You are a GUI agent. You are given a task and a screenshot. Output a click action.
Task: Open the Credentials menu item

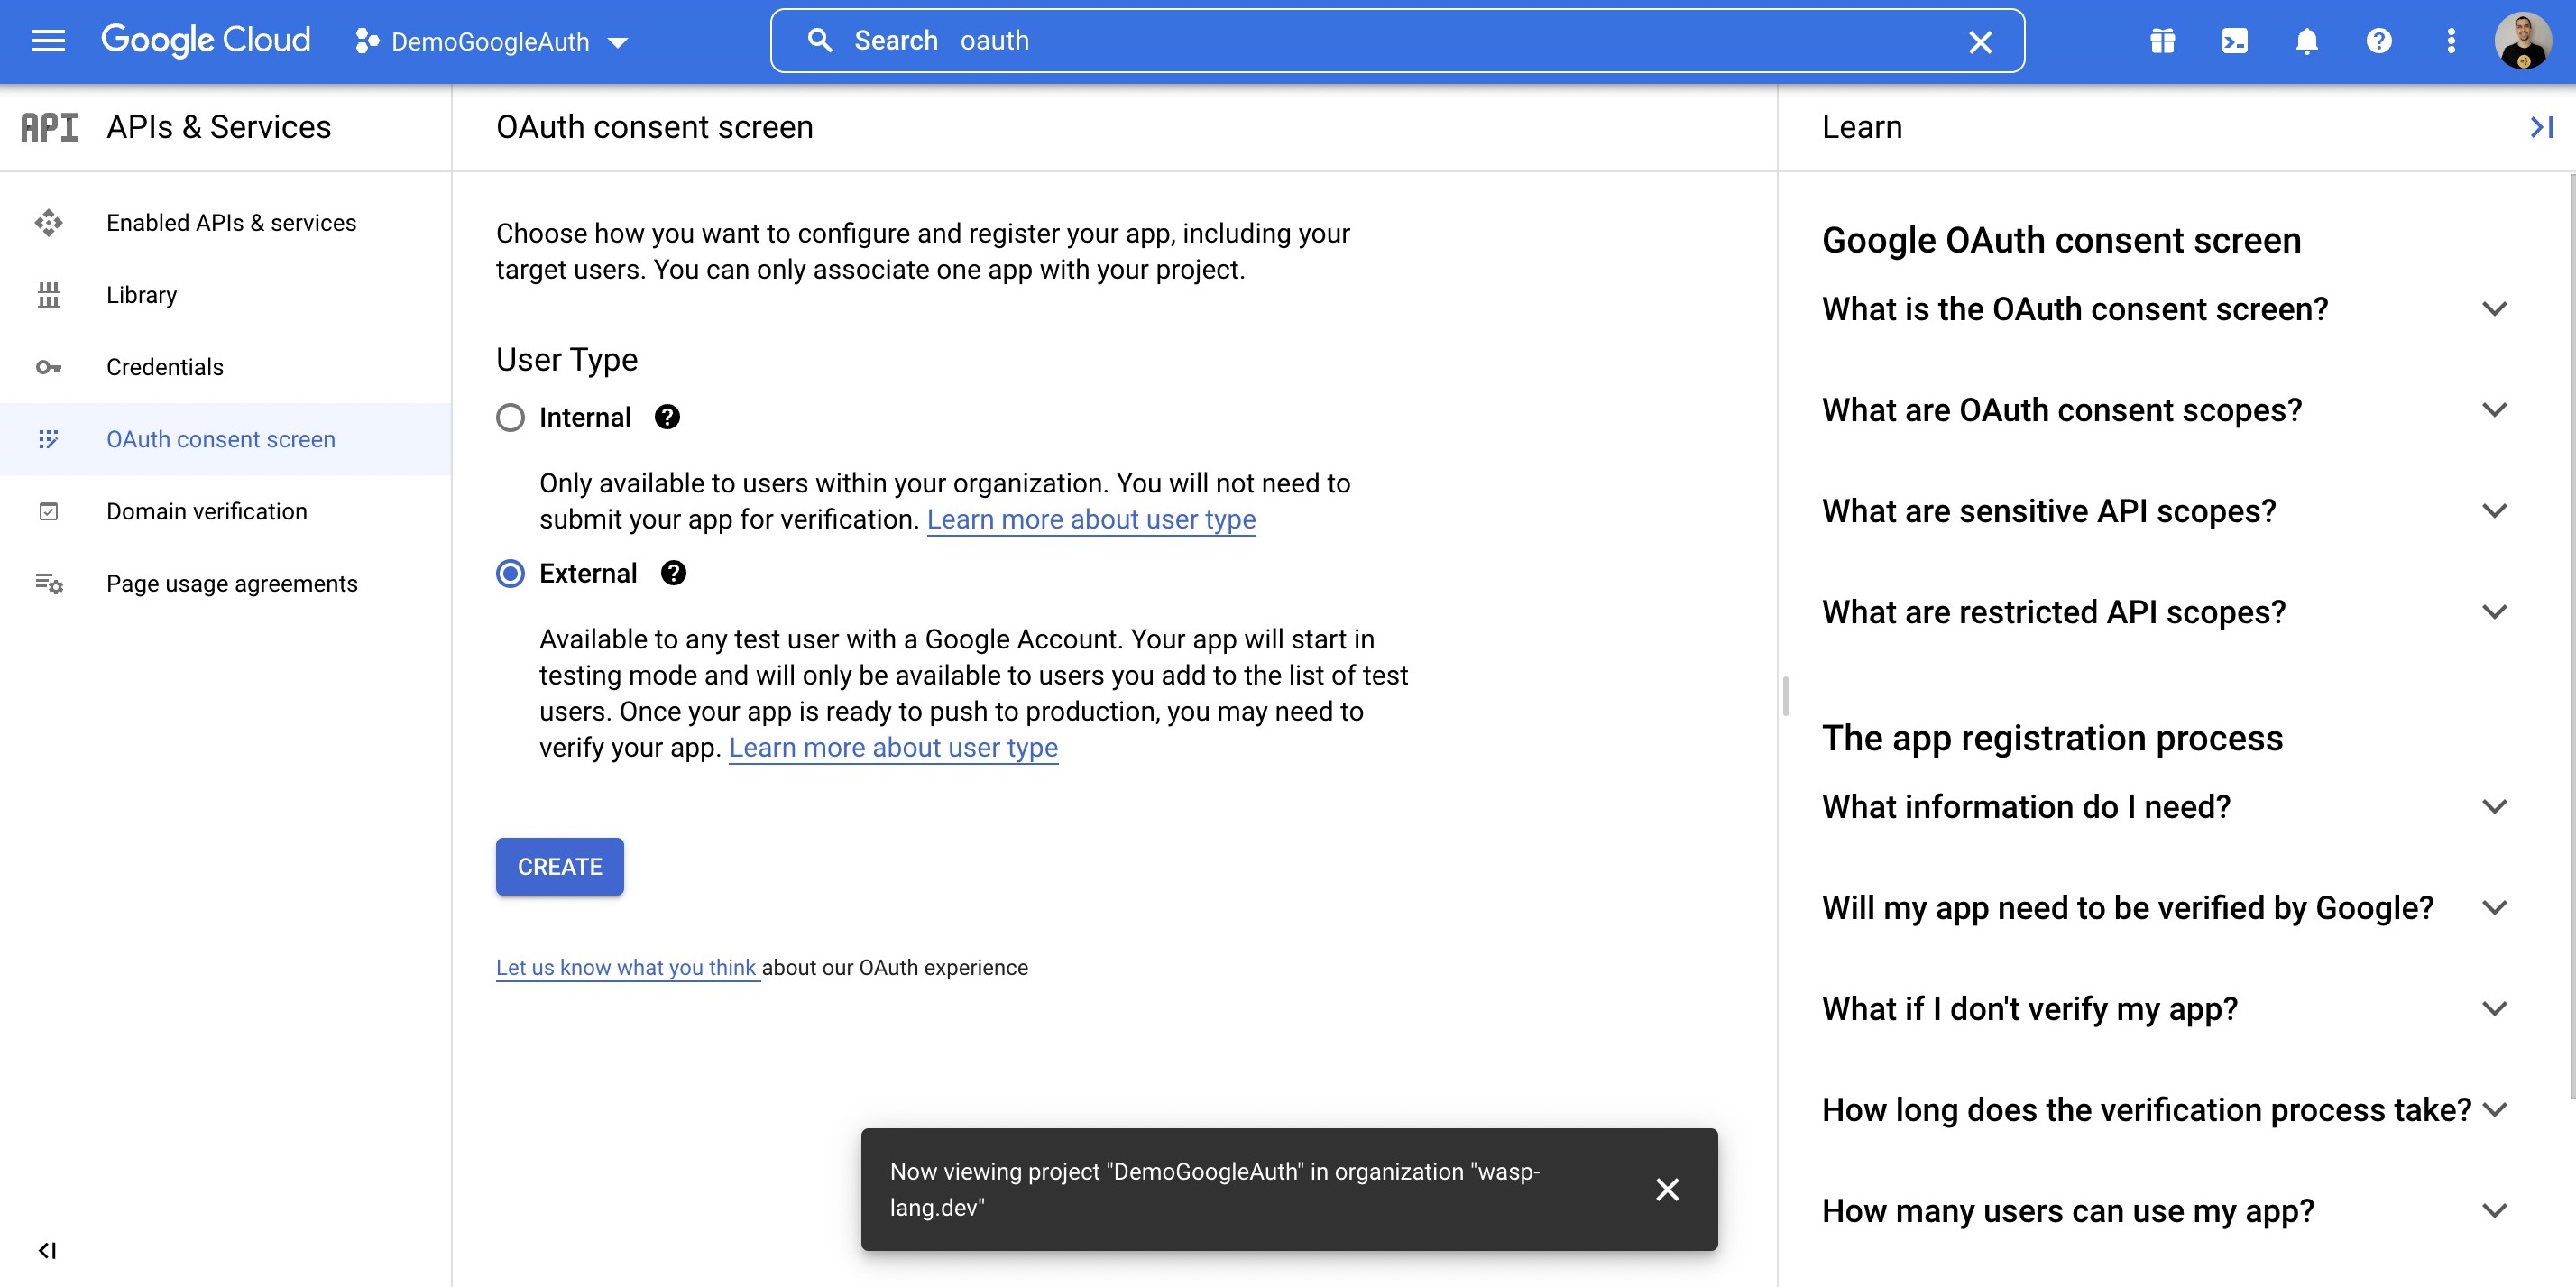point(164,365)
